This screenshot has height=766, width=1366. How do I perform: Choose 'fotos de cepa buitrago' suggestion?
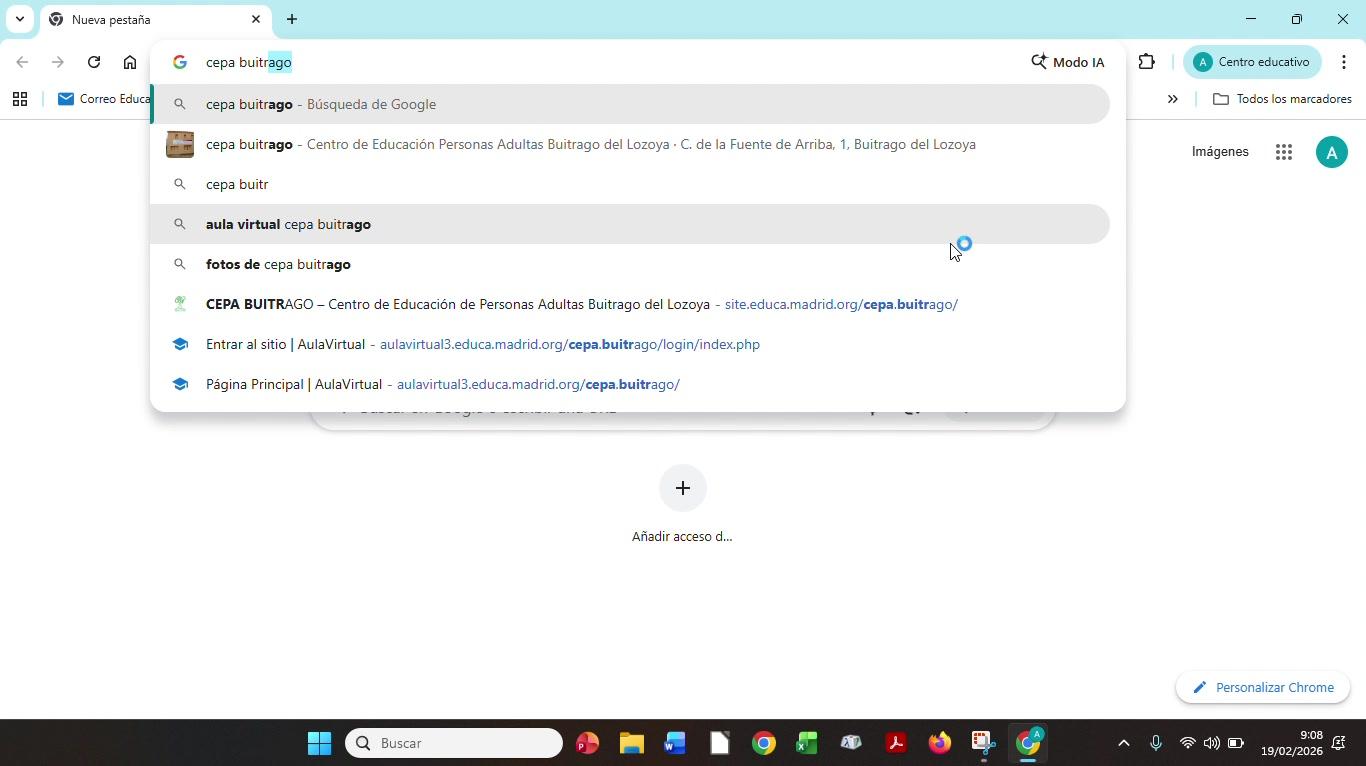tap(630, 264)
